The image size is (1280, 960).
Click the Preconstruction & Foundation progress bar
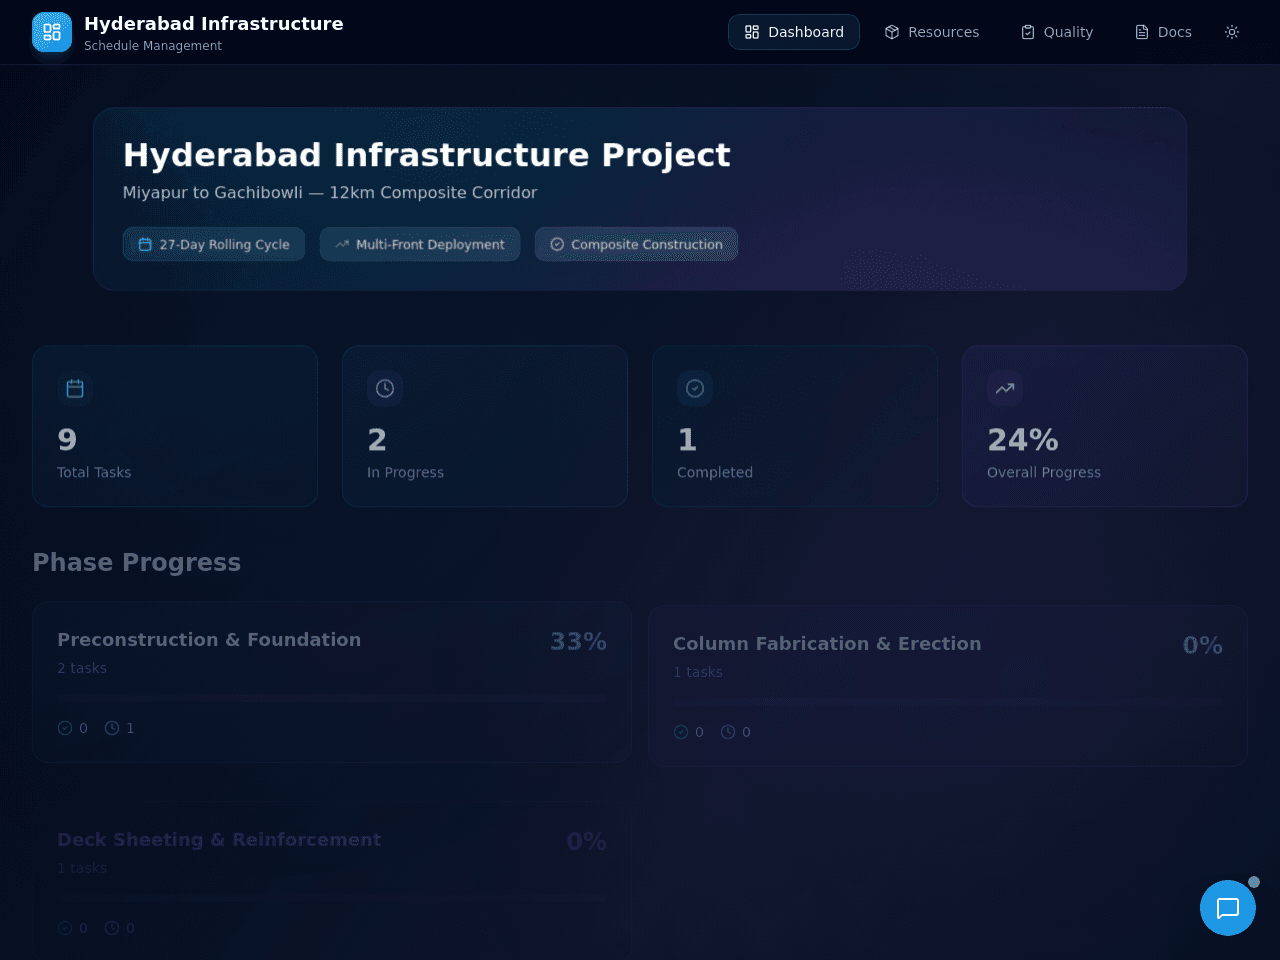pyautogui.click(x=332, y=698)
